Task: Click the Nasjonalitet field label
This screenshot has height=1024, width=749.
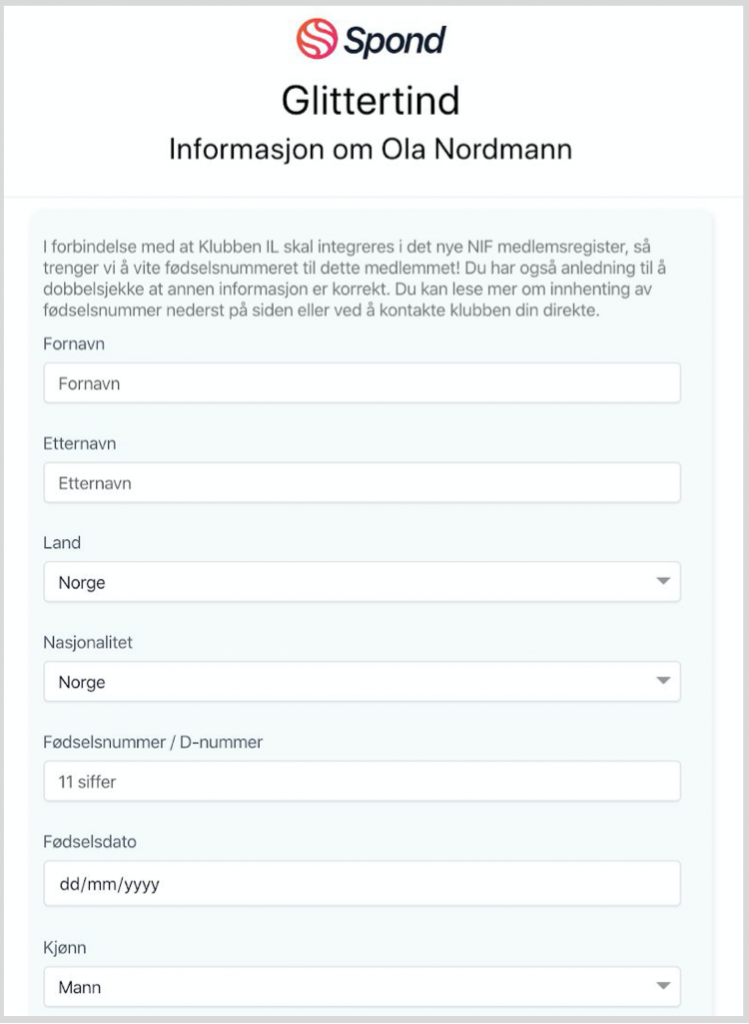Action: (x=88, y=643)
